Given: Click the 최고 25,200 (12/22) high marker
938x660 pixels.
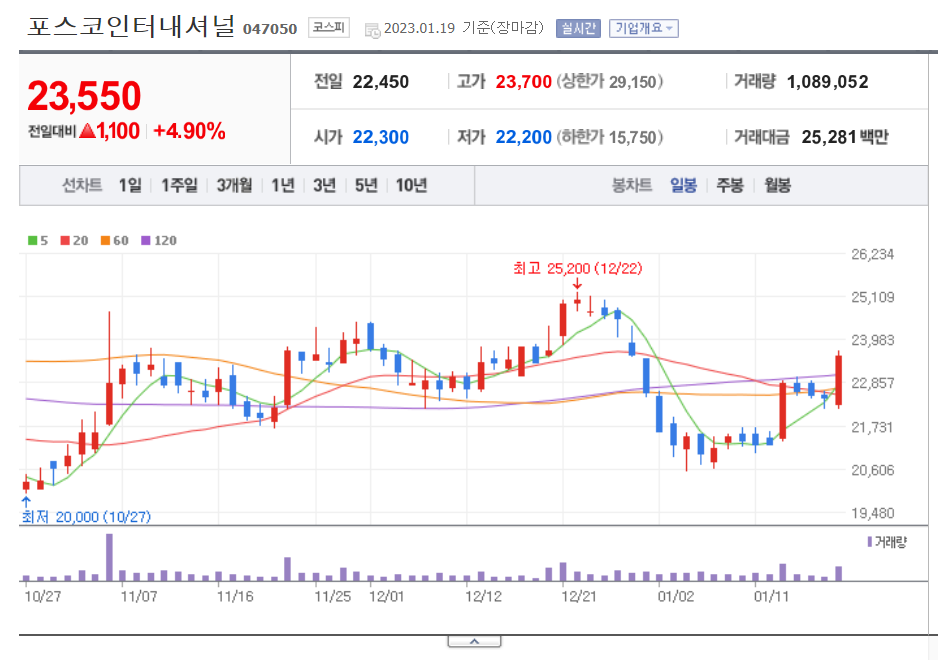Looking at the screenshot, I should click(577, 268).
